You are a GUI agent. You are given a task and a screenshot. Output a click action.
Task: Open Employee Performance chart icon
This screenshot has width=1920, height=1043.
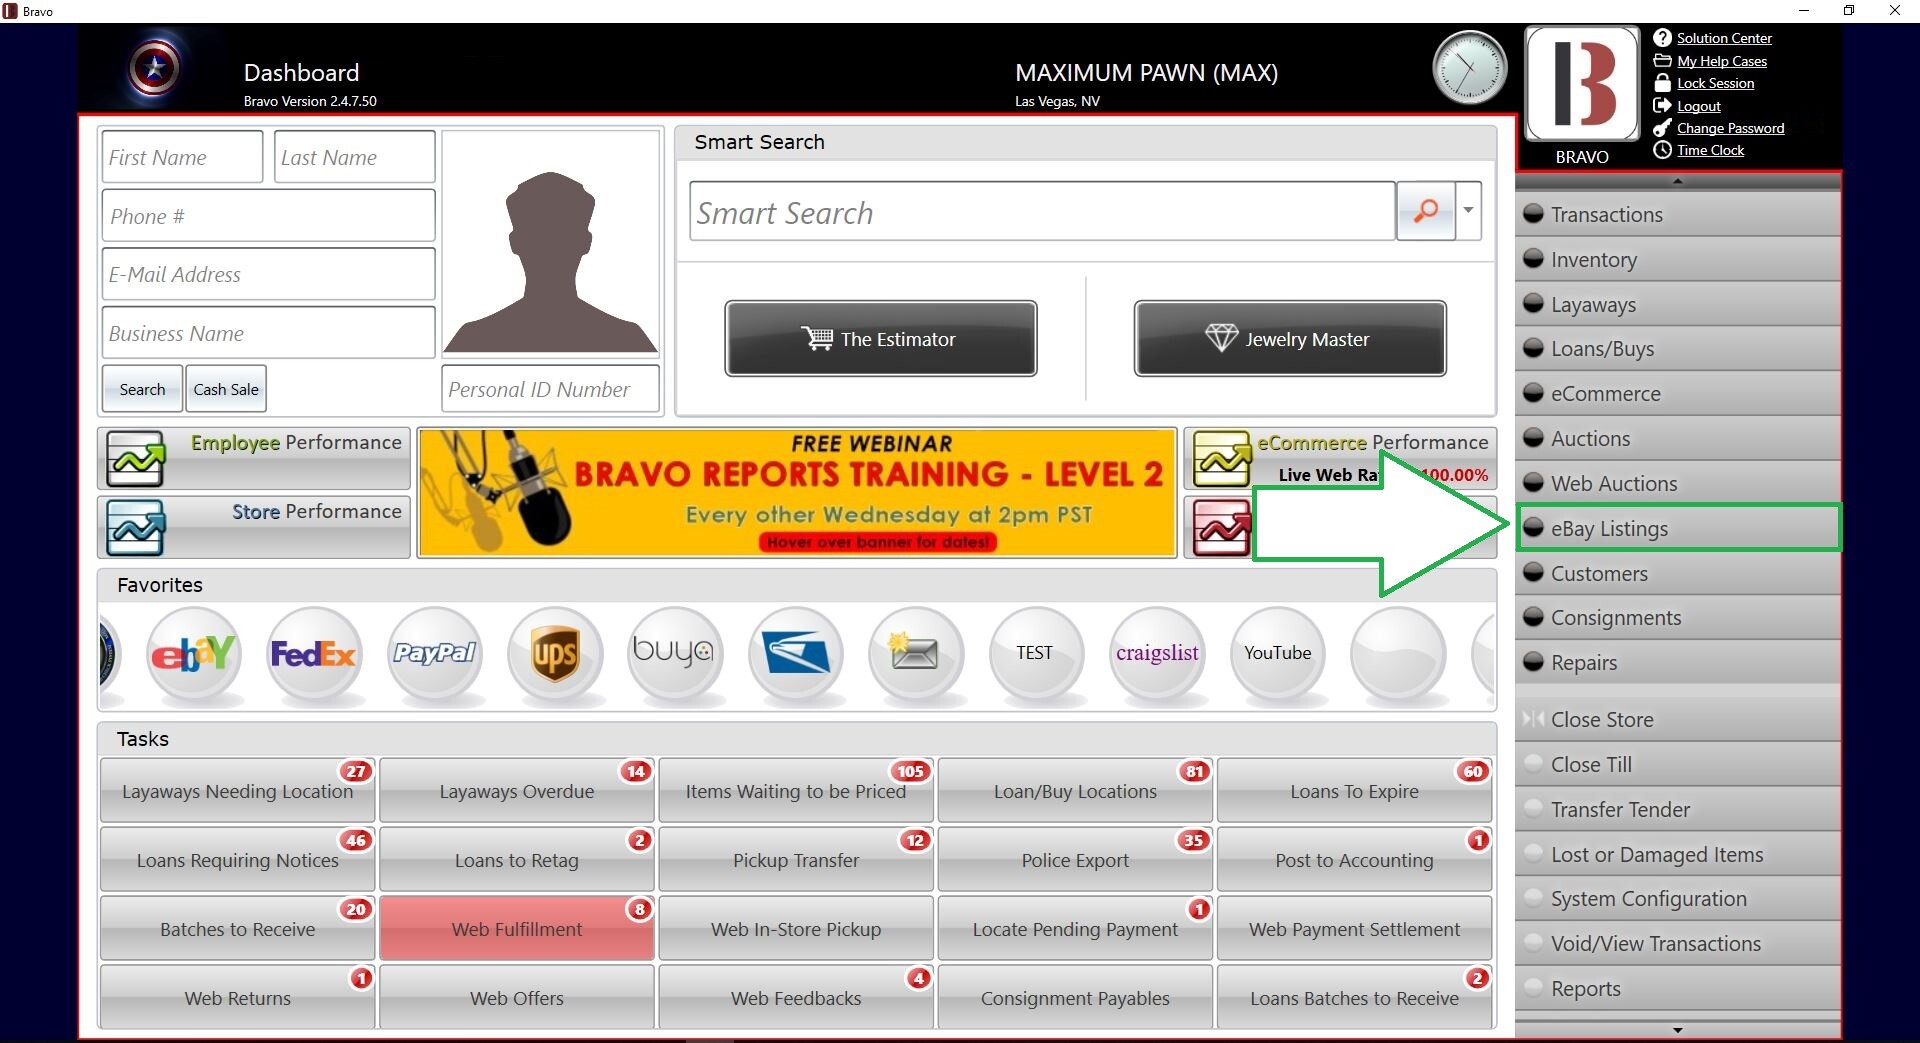pos(136,459)
